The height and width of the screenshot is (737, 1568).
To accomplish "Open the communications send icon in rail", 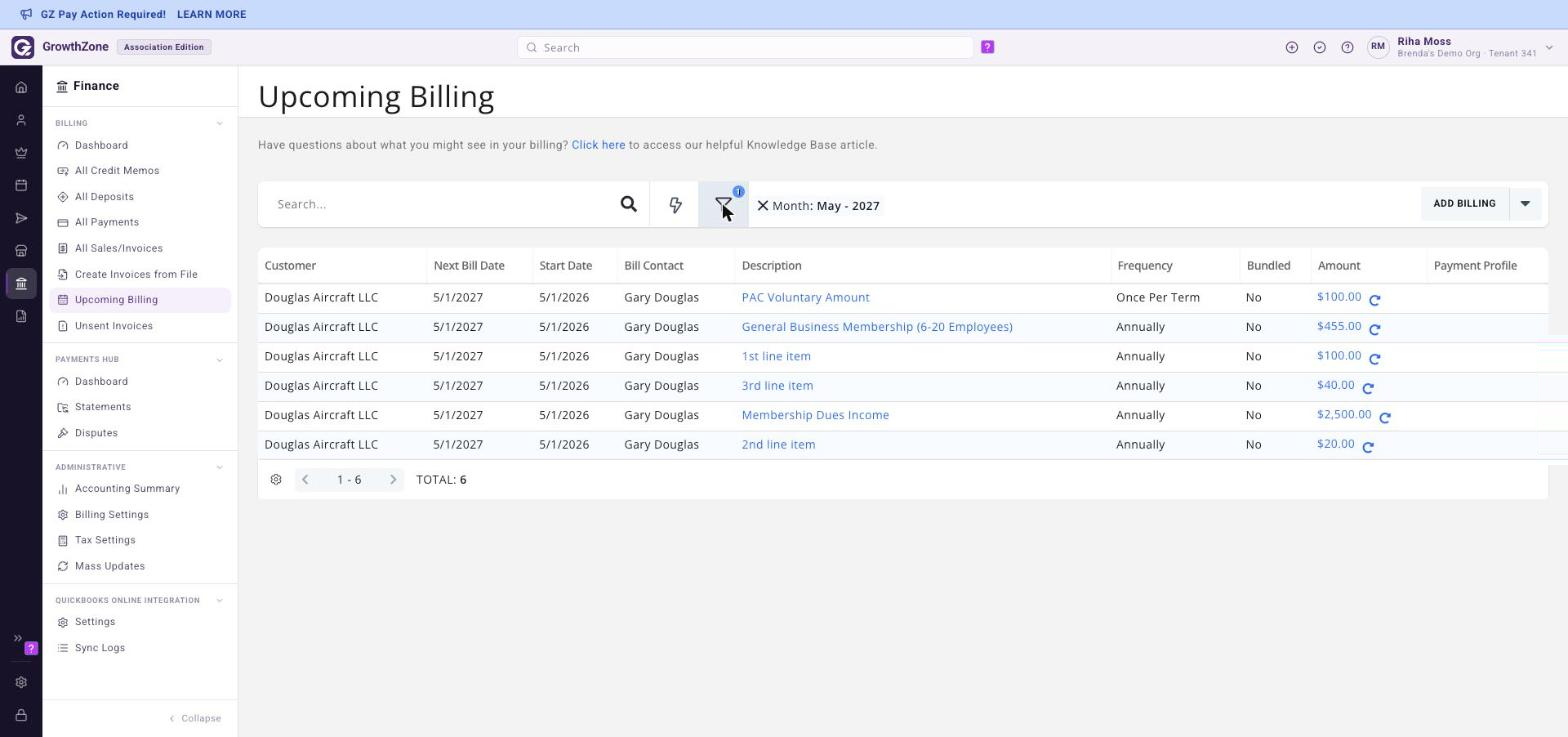I will click(x=21, y=219).
